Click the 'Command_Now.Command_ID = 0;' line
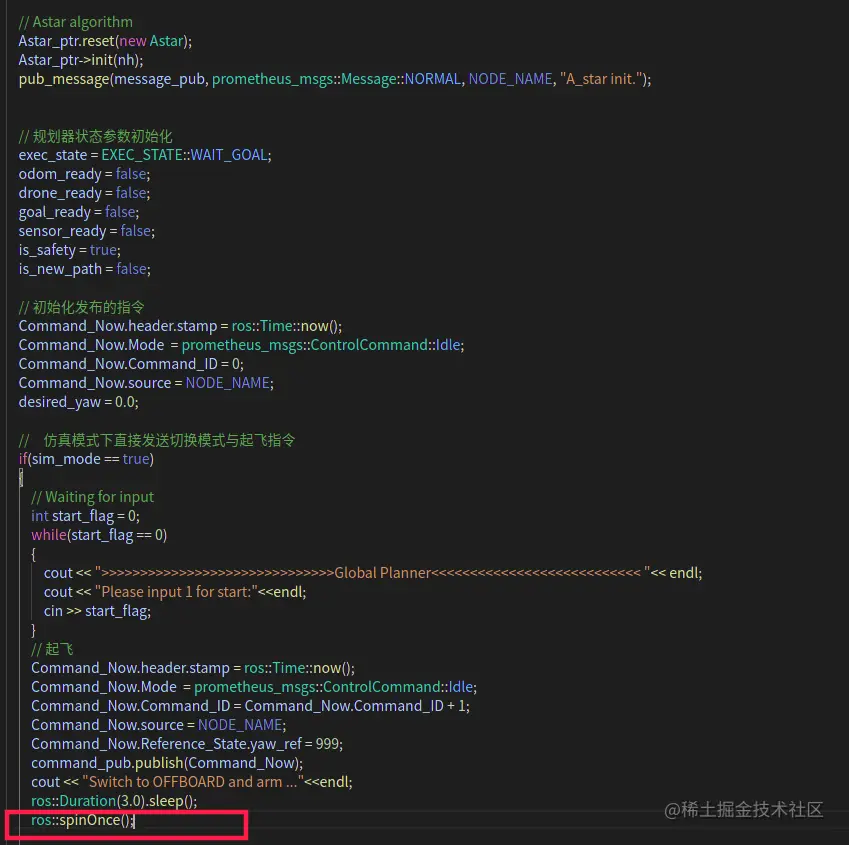849x845 pixels. [131, 364]
